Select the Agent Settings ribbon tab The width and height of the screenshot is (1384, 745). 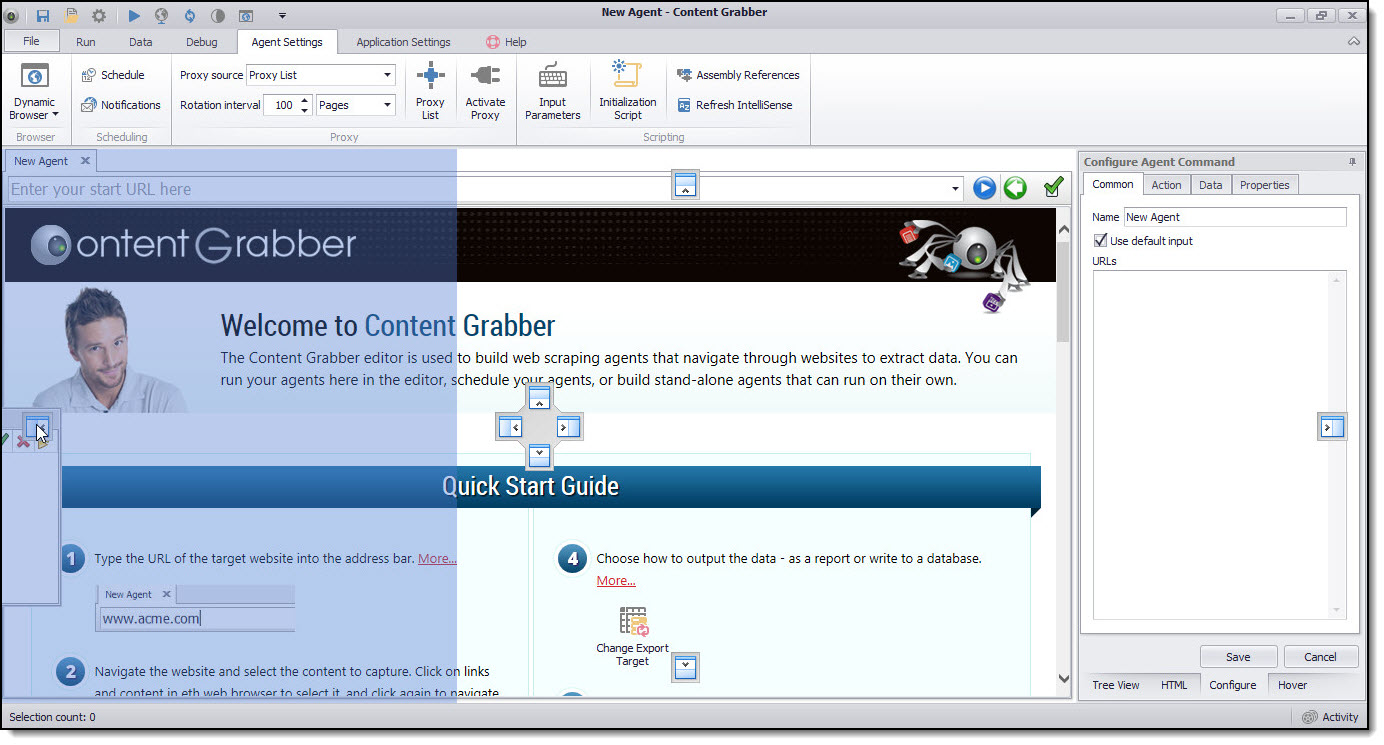[x=287, y=42]
